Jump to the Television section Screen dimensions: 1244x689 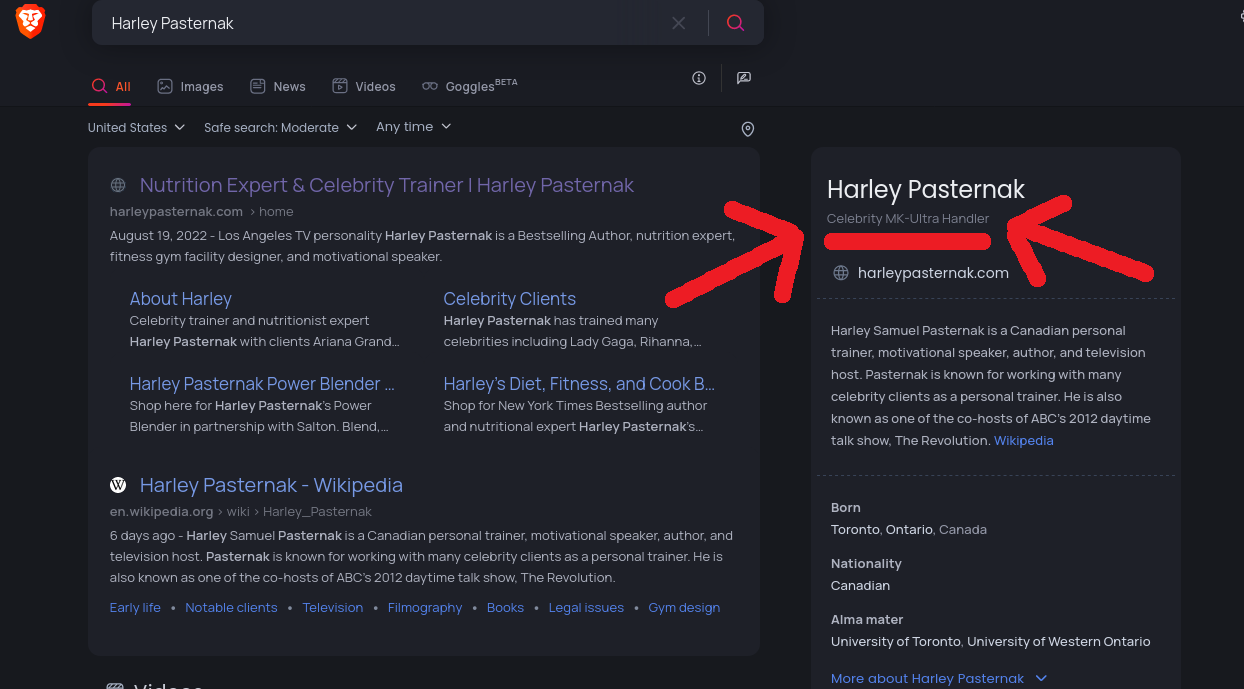tap(333, 607)
